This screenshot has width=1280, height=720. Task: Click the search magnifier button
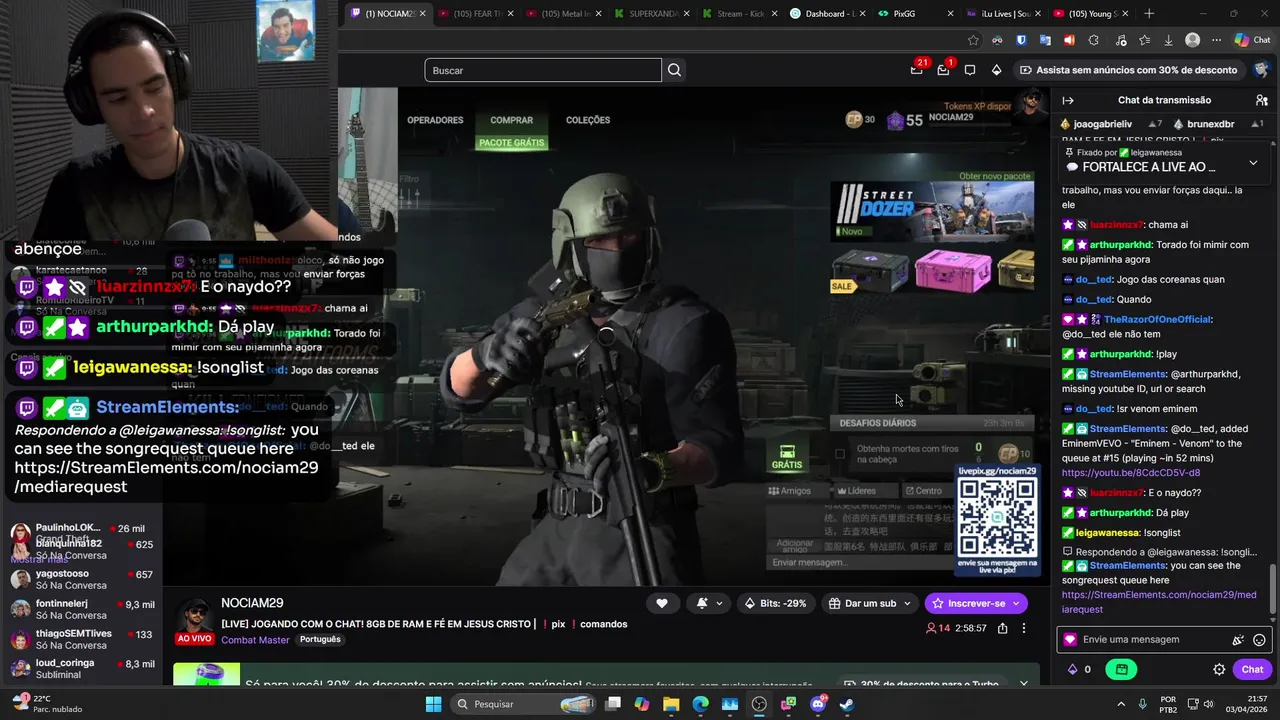coord(675,70)
